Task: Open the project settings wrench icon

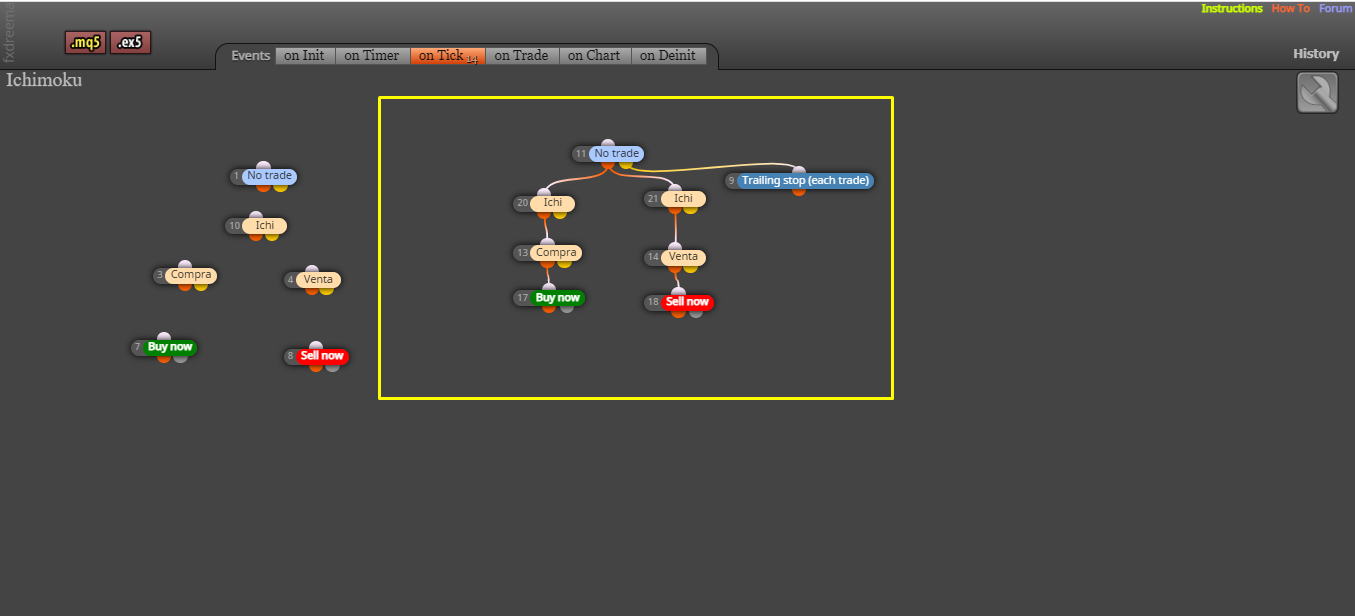Action: click(1317, 93)
